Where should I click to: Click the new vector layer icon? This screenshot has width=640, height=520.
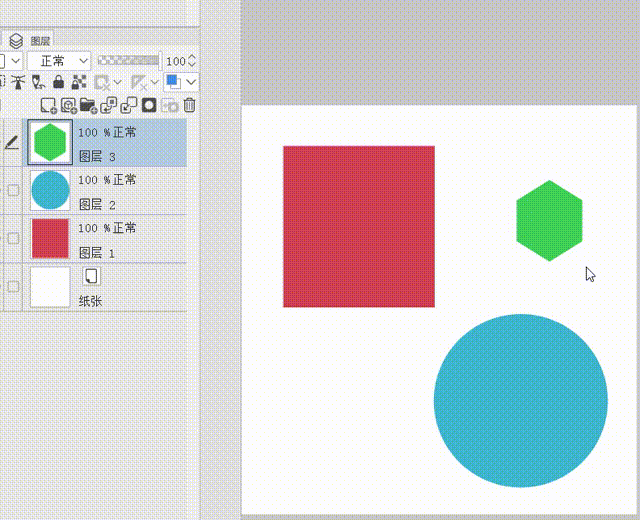68,105
